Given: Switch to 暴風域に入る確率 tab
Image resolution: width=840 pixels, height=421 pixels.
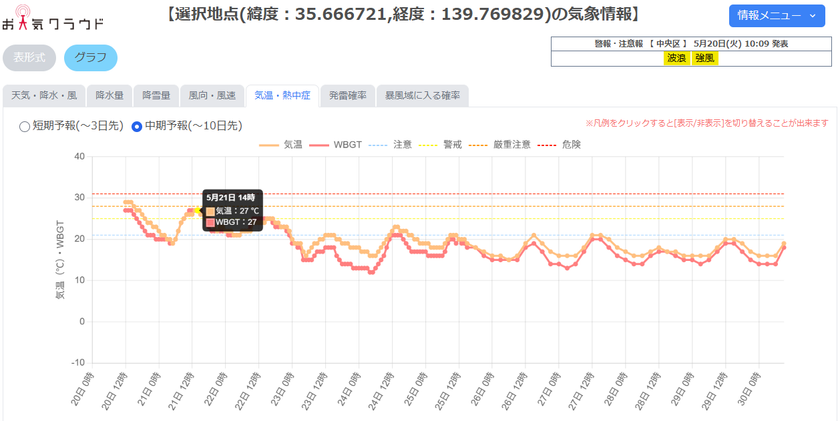Looking at the screenshot, I should click(x=422, y=96).
